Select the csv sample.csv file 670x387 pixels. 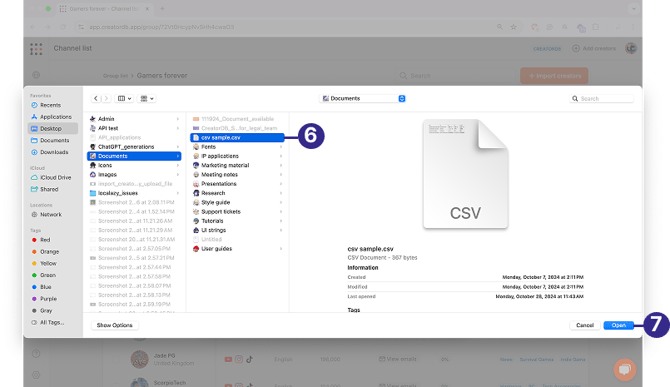[237, 138]
